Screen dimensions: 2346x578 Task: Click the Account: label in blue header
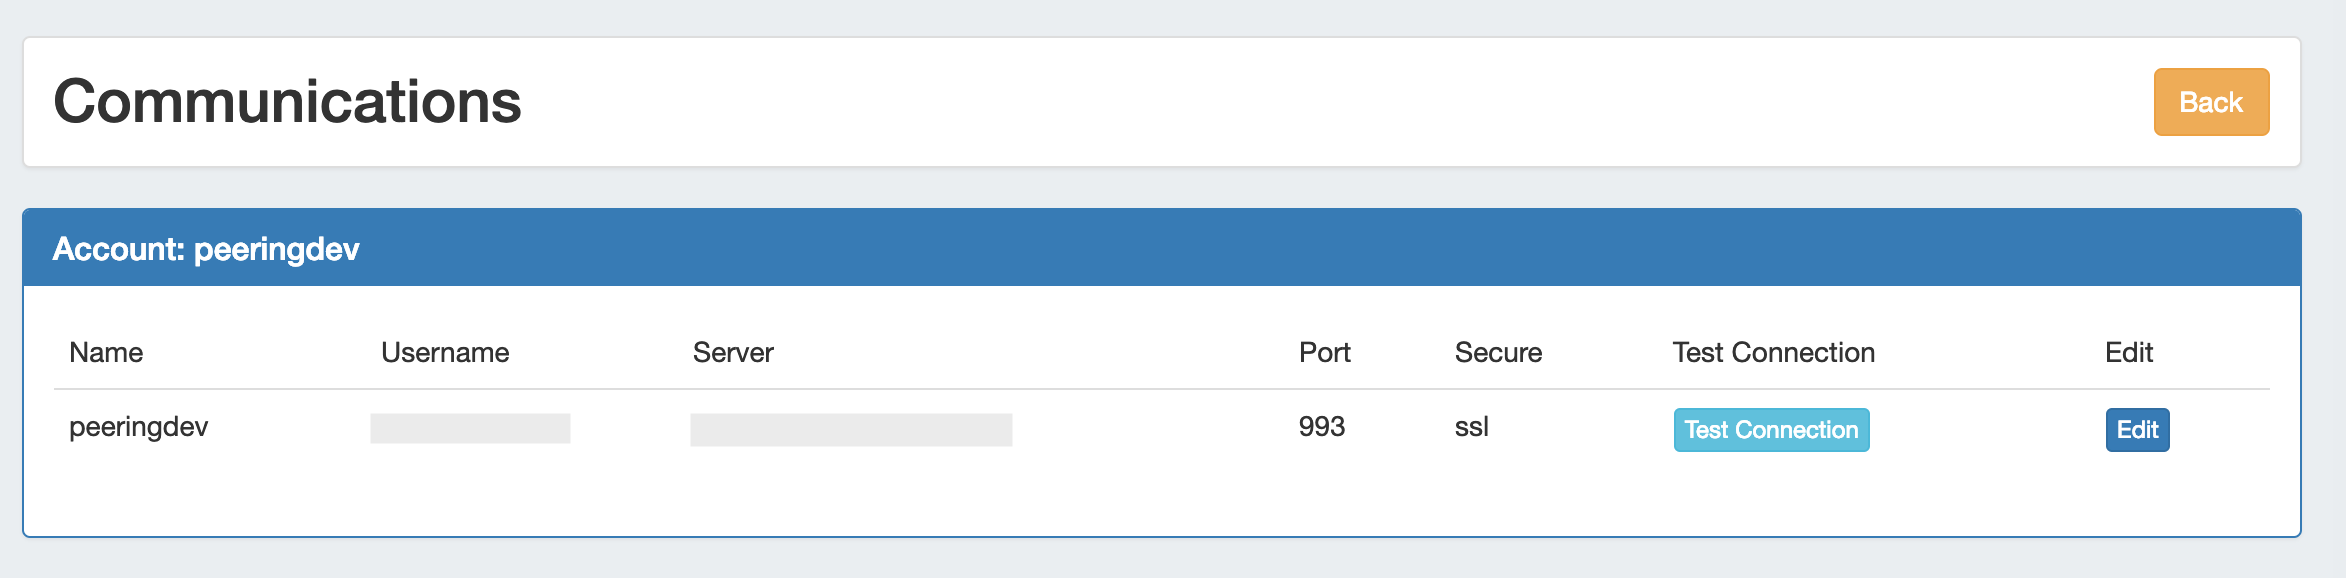pyautogui.click(x=119, y=249)
